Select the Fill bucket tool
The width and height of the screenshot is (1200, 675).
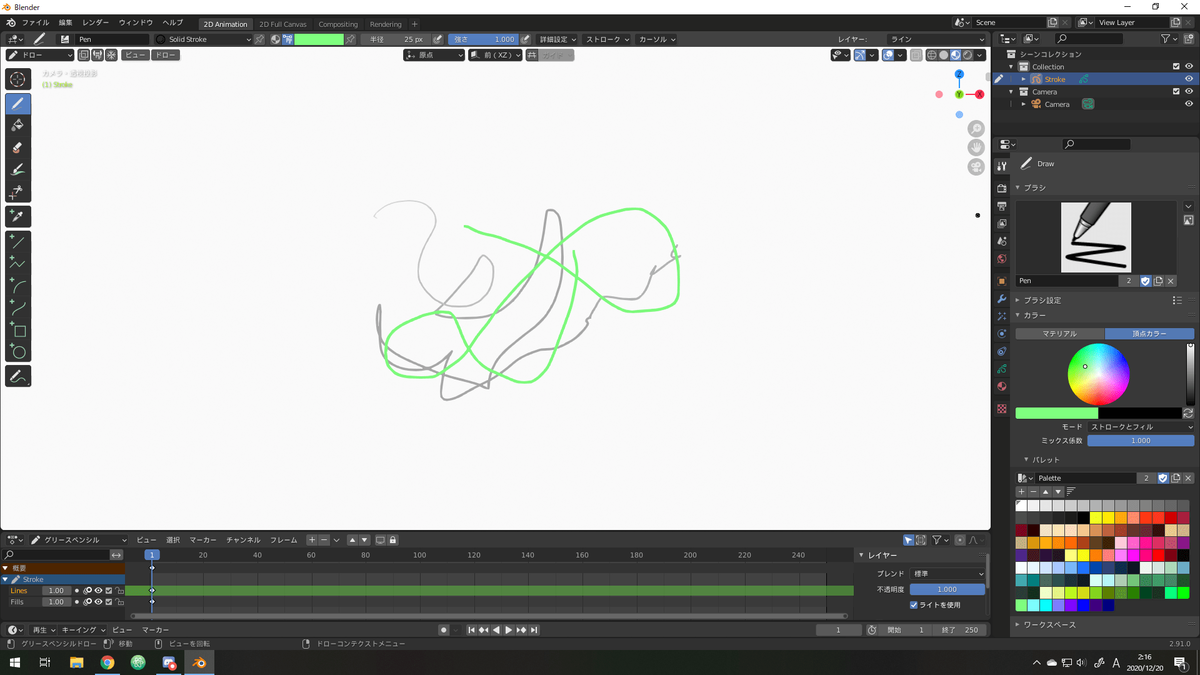pyautogui.click(x=18, y=125)
